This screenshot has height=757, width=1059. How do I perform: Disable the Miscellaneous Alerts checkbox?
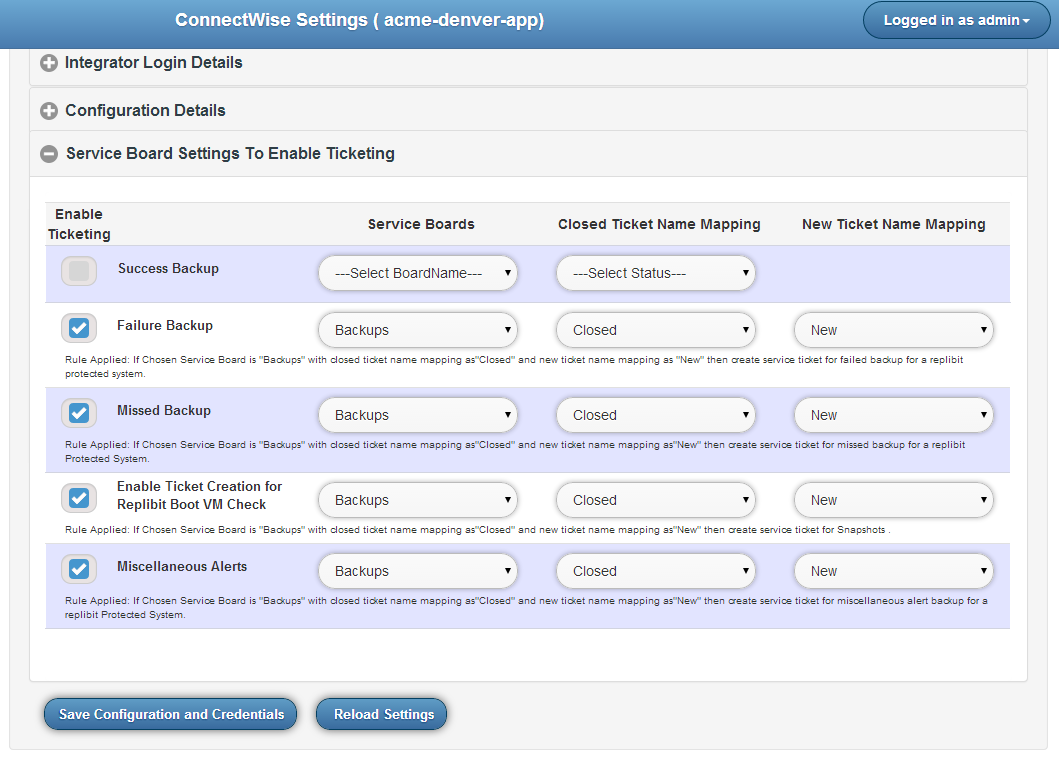click(79, 569)
